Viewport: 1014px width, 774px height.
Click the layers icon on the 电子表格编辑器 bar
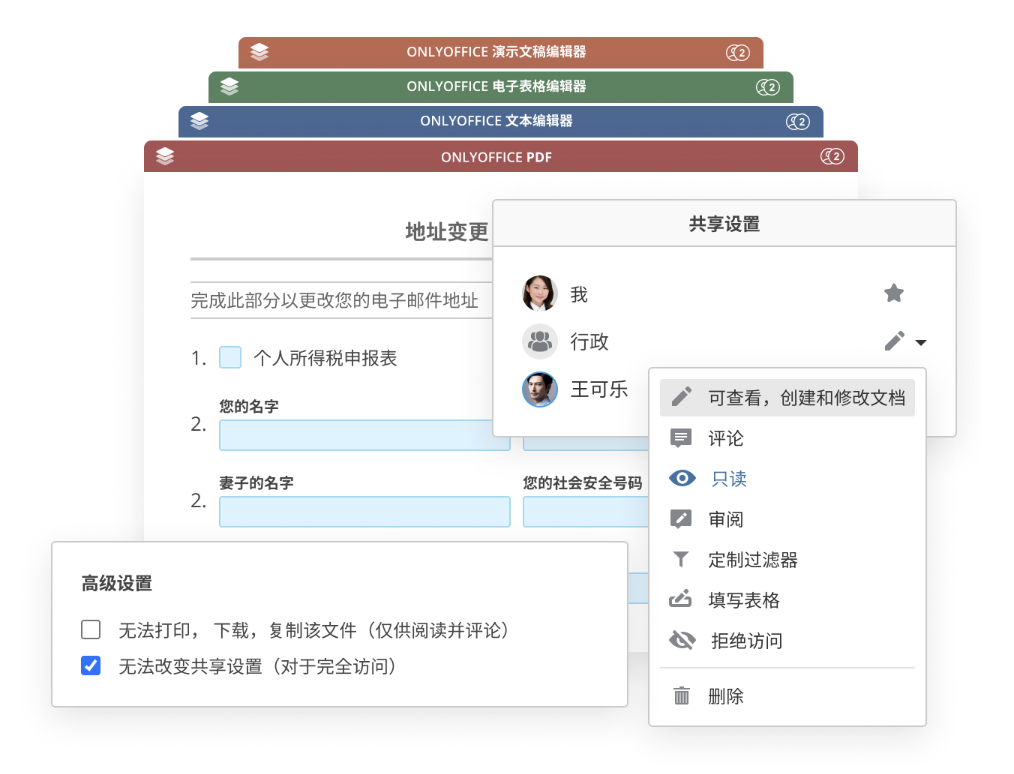click(230, 86)
